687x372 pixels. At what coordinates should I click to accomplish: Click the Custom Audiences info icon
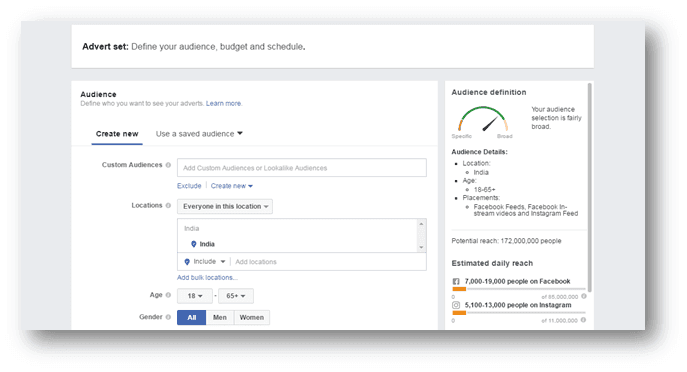pyautogui.click(x=168, y=165)
